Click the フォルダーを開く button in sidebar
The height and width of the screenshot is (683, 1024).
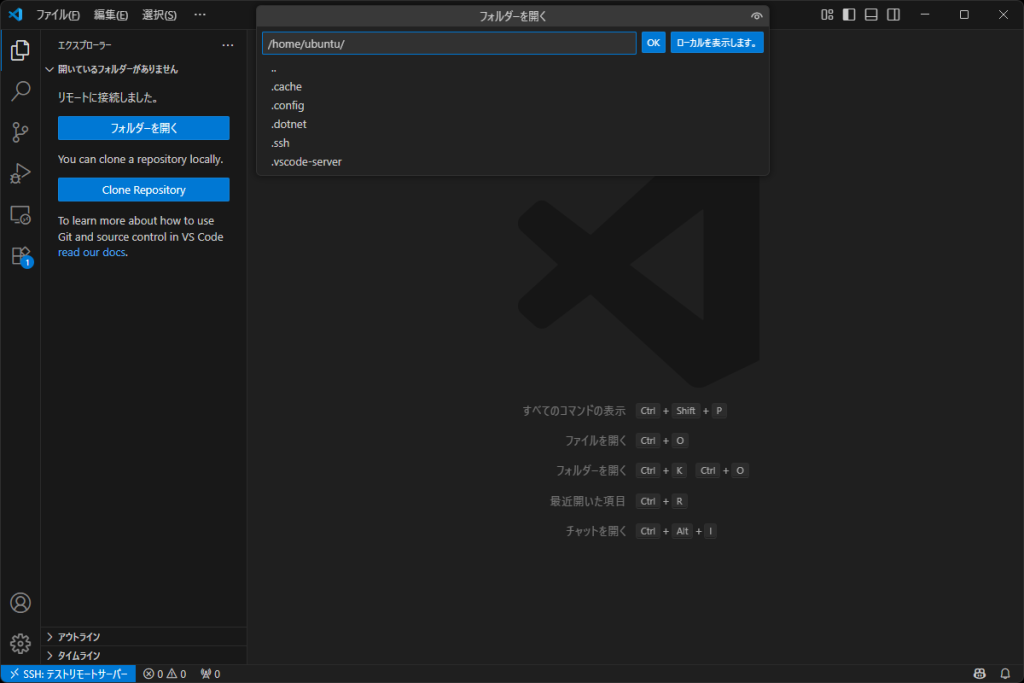[x=144, y=128]
